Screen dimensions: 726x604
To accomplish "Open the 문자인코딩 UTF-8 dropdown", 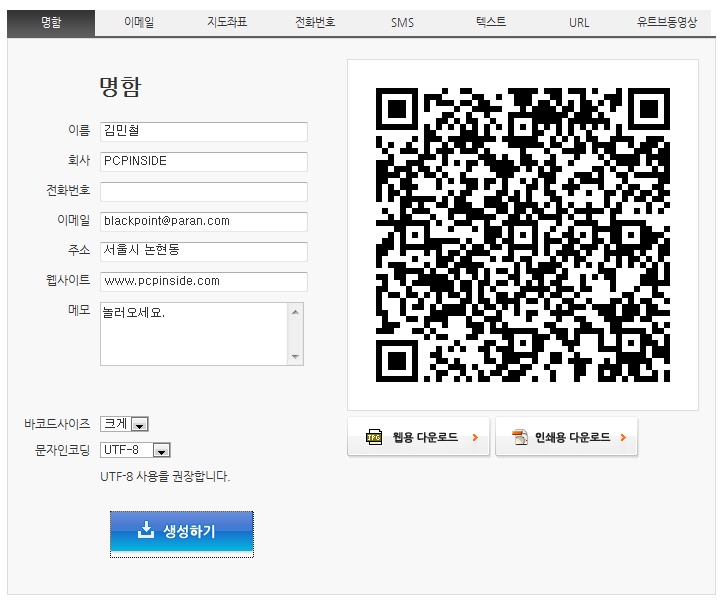I will [135, 450].
